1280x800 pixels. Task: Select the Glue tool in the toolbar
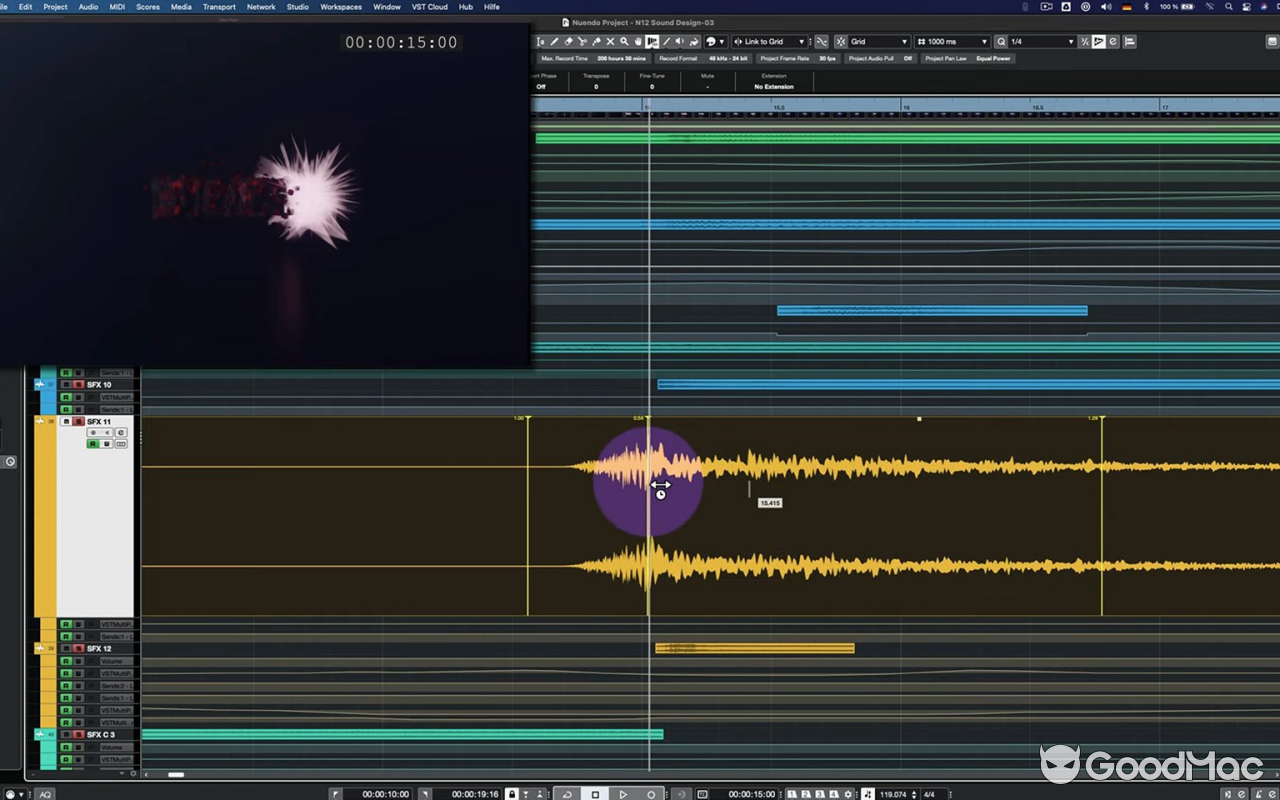click(x=596, y=41)
